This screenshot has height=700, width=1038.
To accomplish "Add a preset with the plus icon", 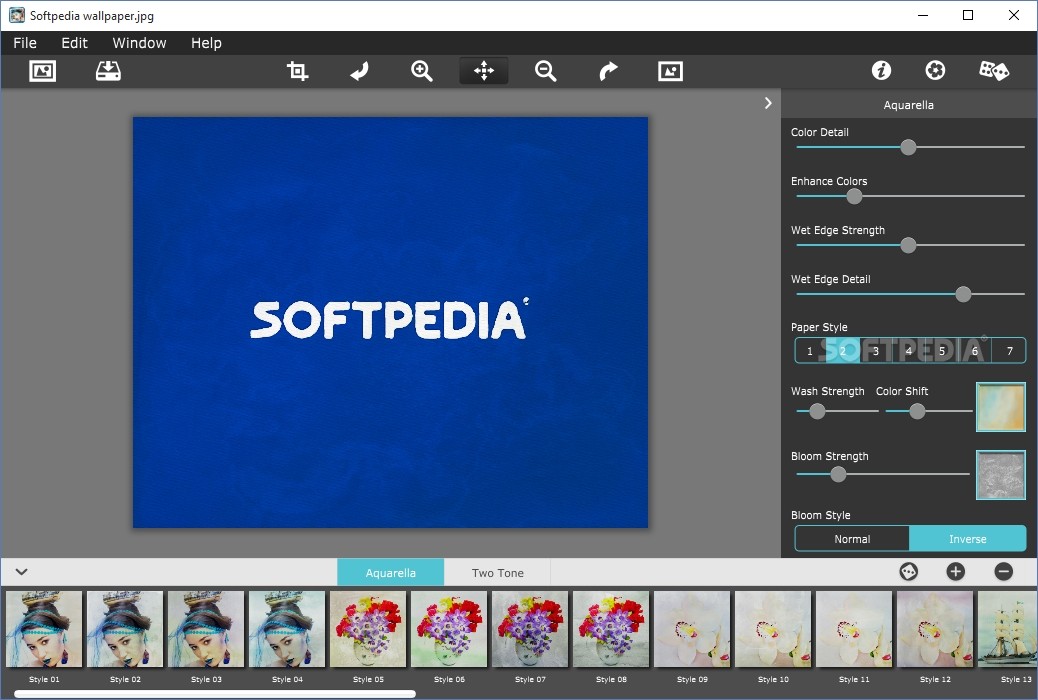I will (955, 572).
